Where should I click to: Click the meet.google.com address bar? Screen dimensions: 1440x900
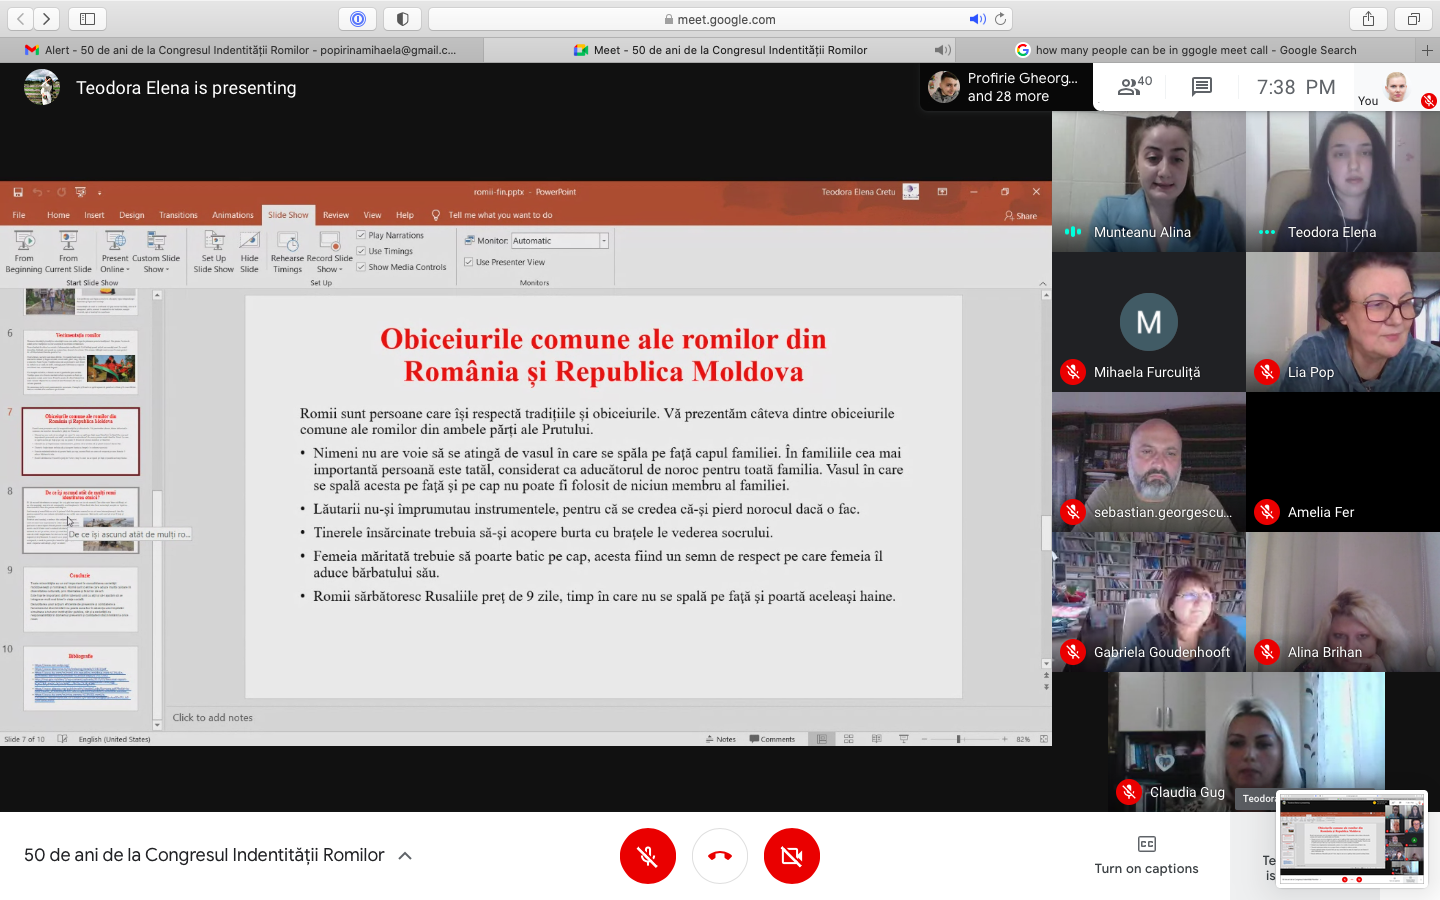pyautogui.click(x=720, y=19)
